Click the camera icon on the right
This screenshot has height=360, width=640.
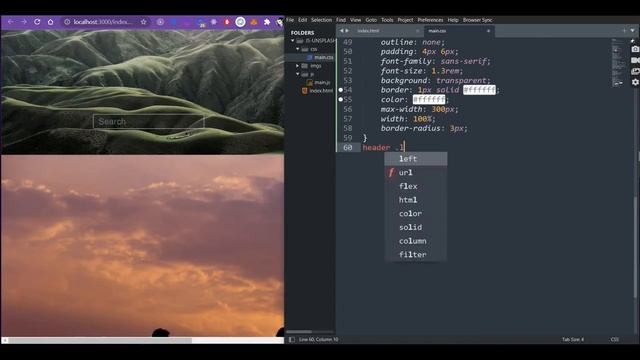pyautogui.click(x=635, y=49)
